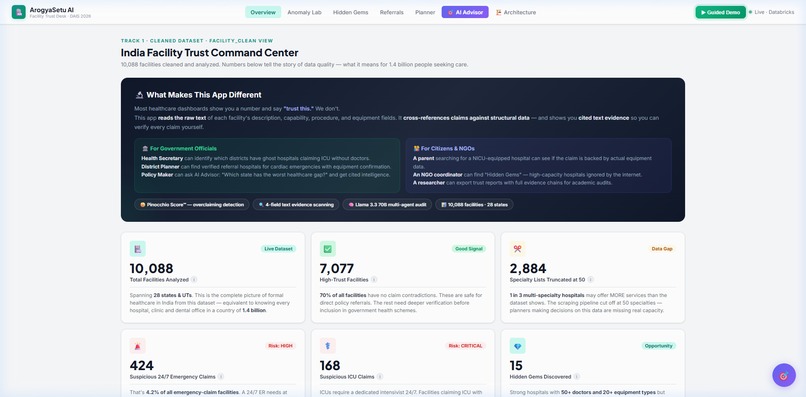Image resolution: width=806 pixels, height=397 pixels.
Task: Click the 10,088 total facilities value
Action: point(151,268)
